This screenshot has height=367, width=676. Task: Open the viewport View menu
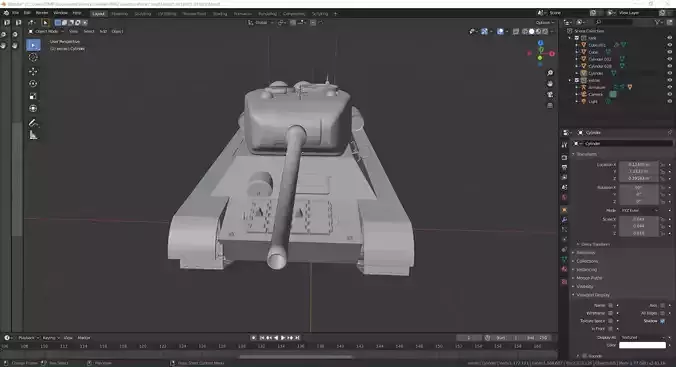(x=74, y=31)
